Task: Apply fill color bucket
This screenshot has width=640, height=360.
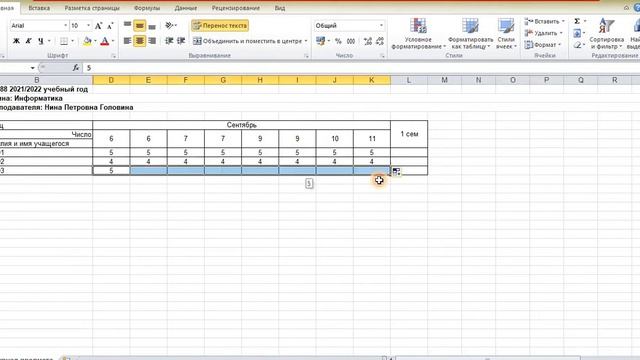Action: coord(87,41)
